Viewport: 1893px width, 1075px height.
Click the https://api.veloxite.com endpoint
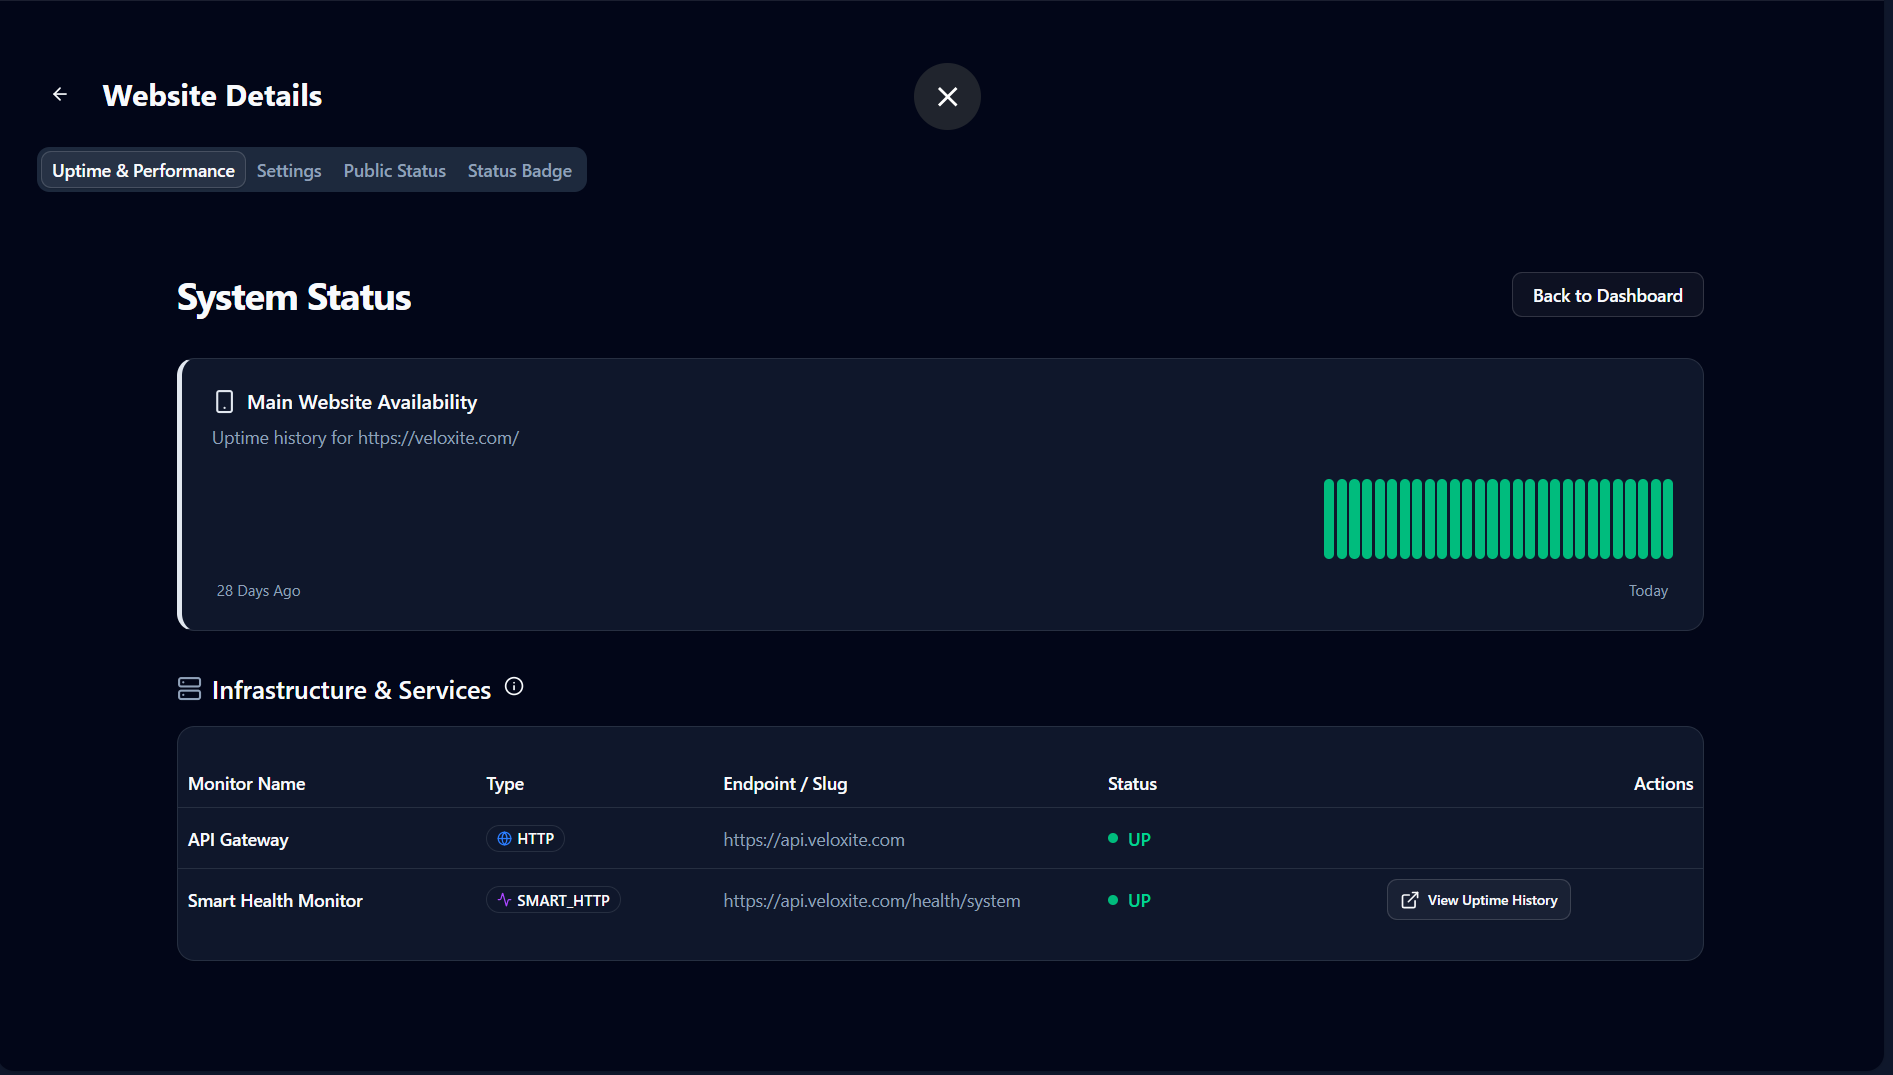click(814, 840)
